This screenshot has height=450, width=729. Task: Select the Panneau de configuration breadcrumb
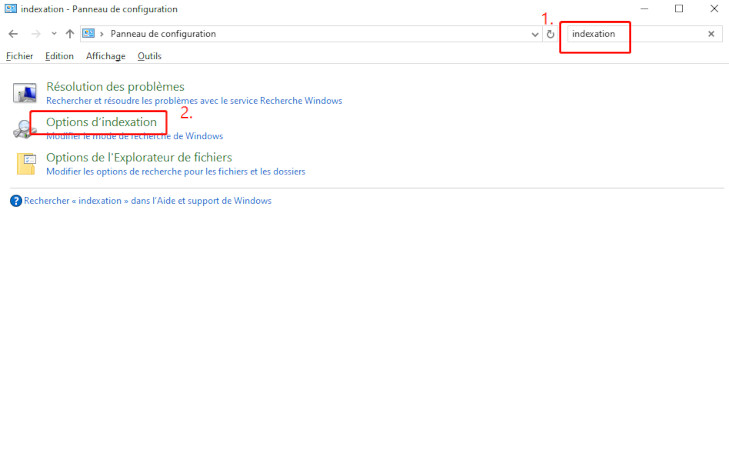[163, 34]
